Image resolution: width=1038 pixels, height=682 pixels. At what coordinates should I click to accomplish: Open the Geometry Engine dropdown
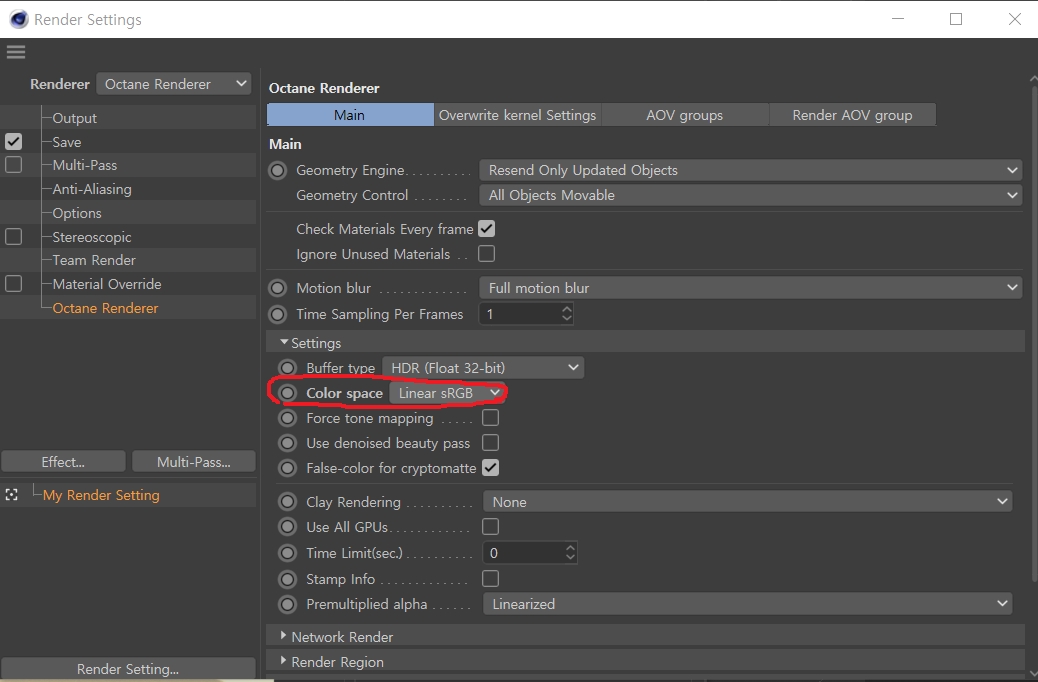(x=751, y=170)
